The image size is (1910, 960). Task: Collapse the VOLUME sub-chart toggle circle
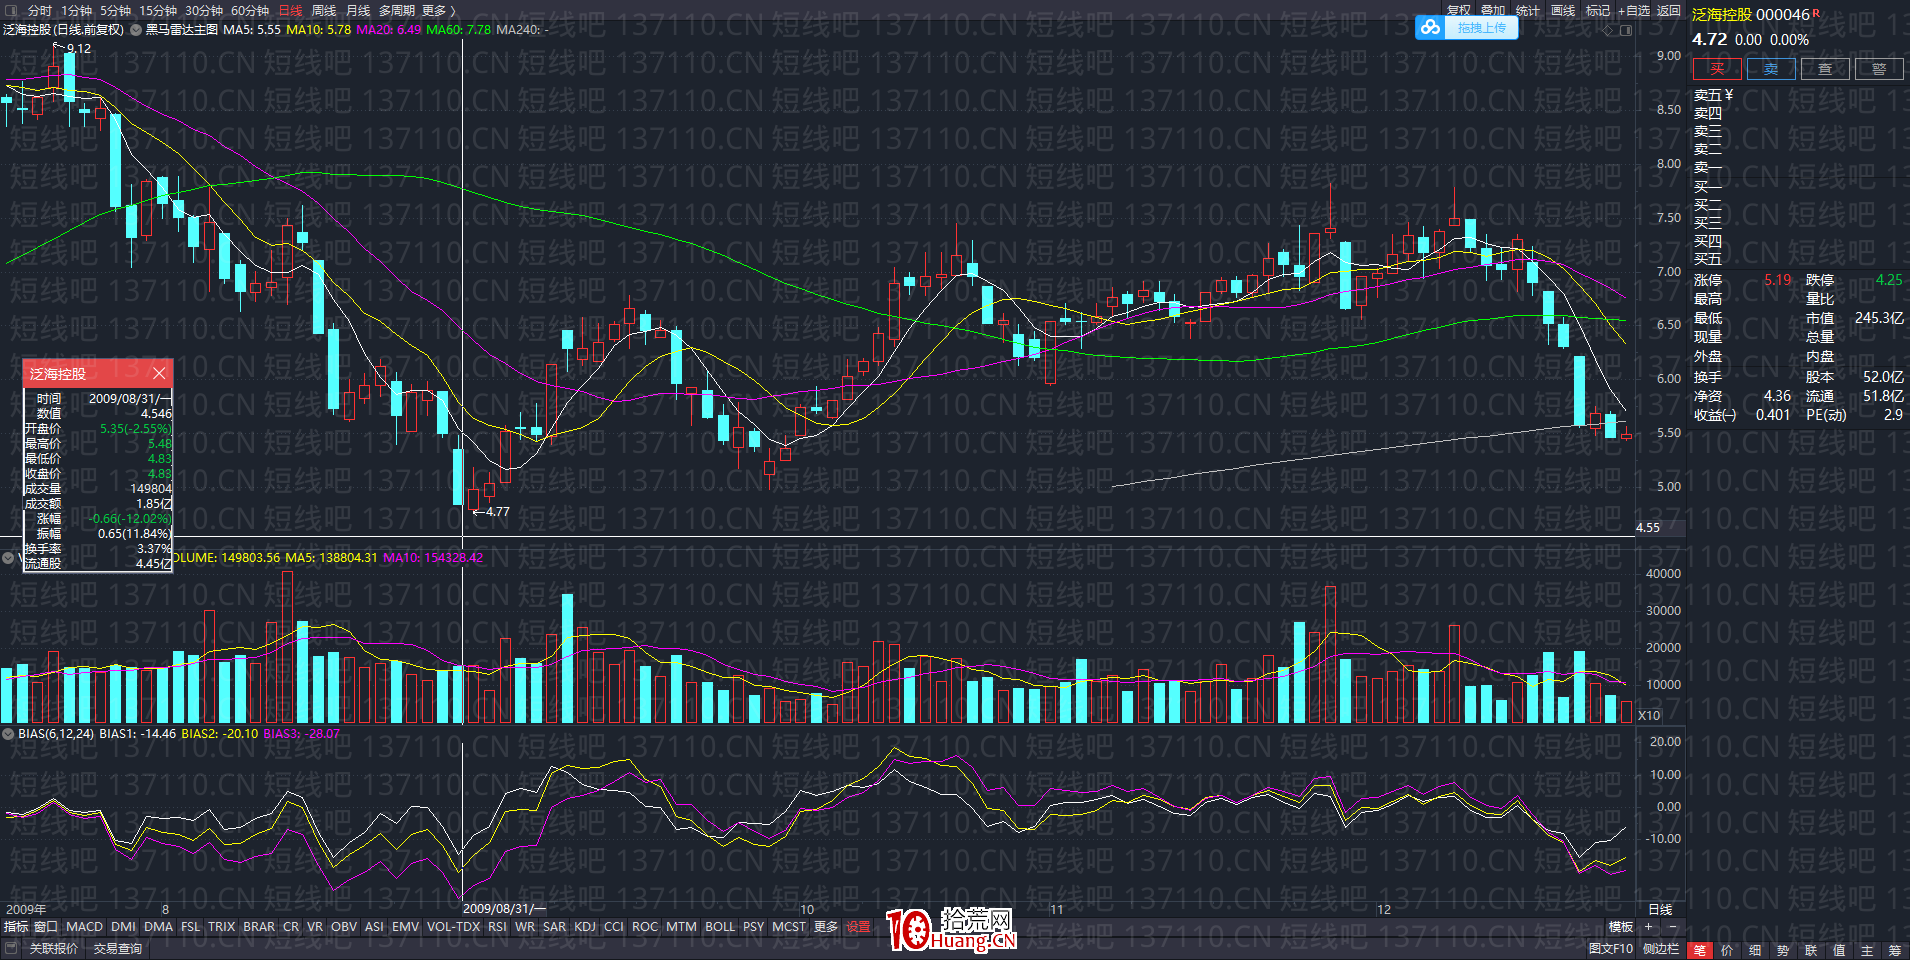tap(8, 558)
